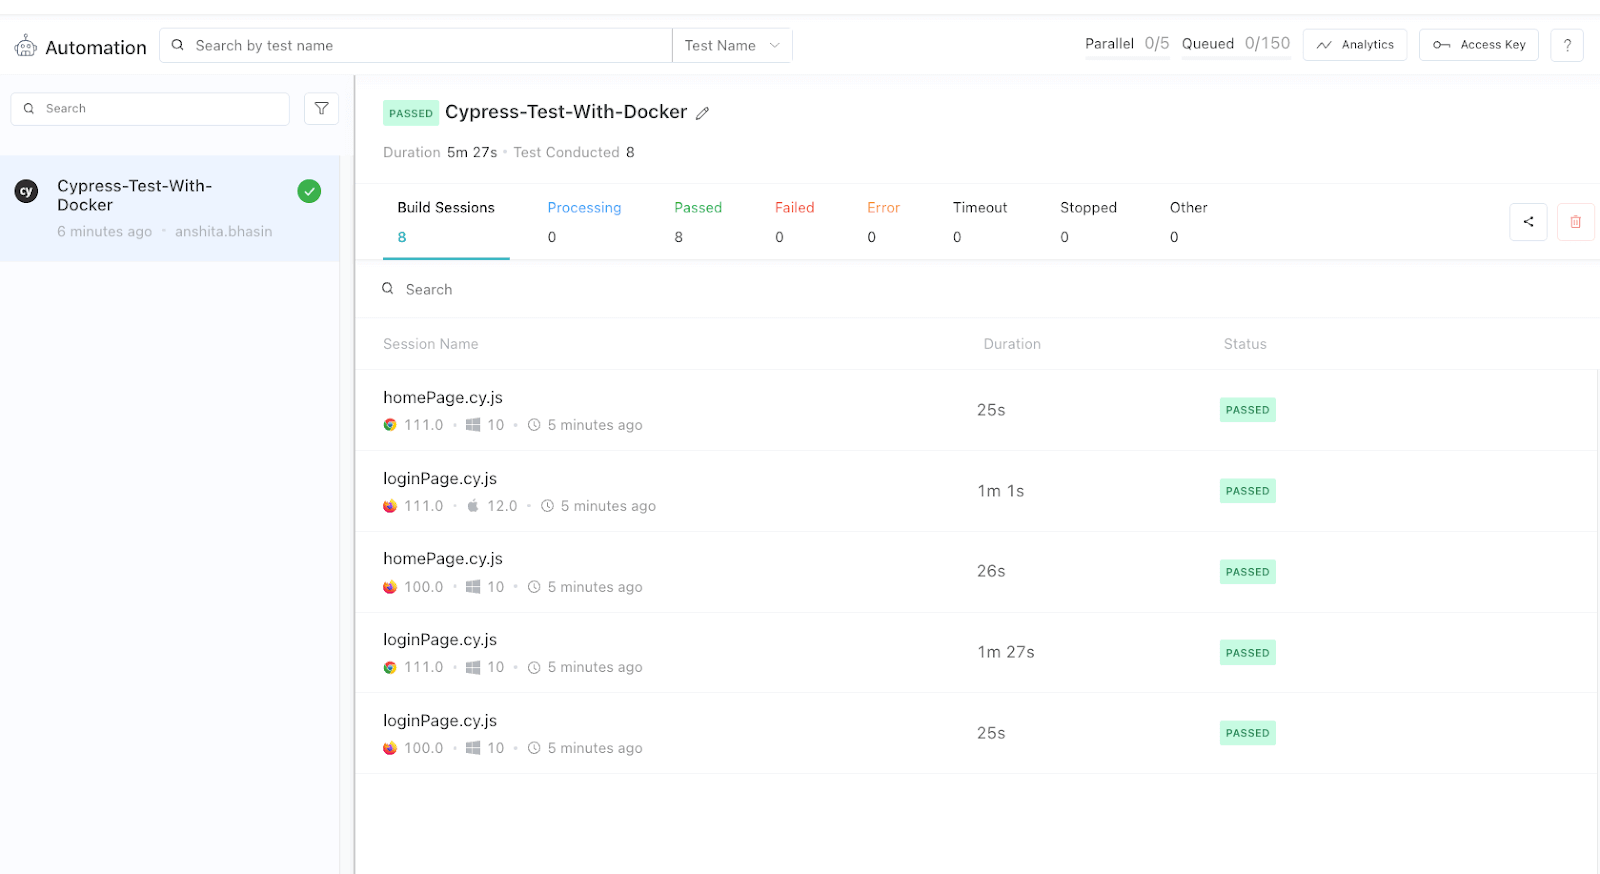Select the Build Sessions tab

click(446, 221)
